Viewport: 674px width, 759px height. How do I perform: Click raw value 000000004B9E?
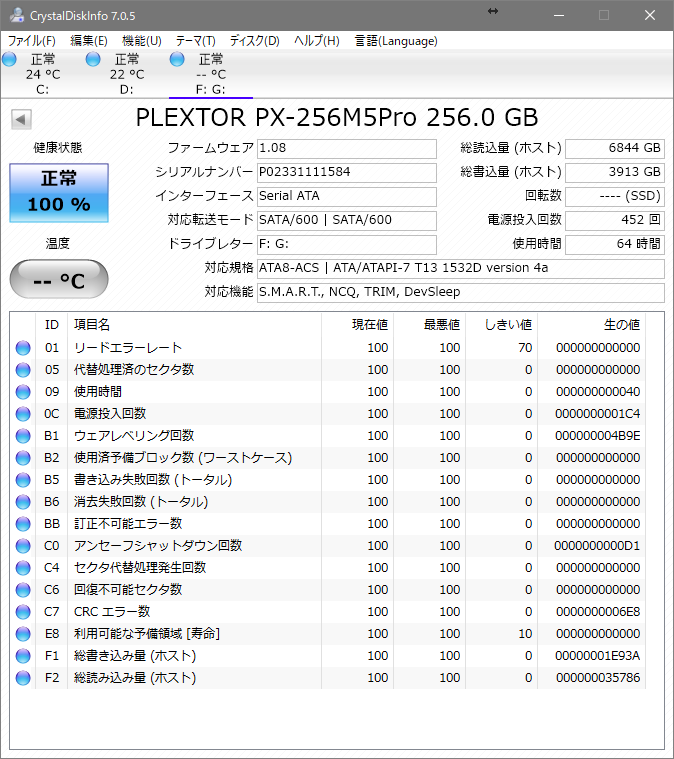(597, 436)
